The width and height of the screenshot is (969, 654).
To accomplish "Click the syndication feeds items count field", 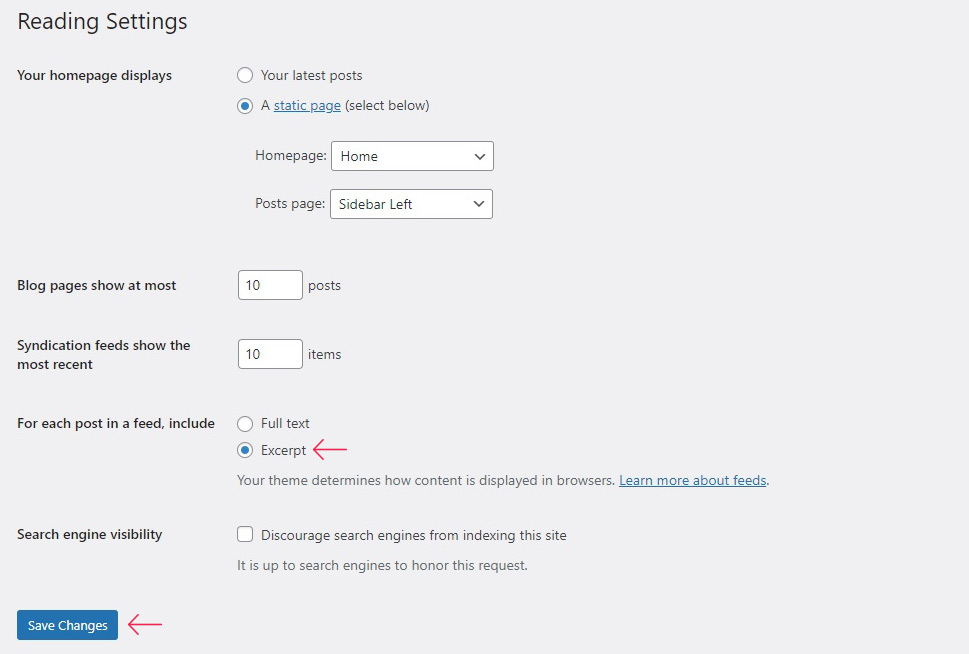I will point(270,354).
